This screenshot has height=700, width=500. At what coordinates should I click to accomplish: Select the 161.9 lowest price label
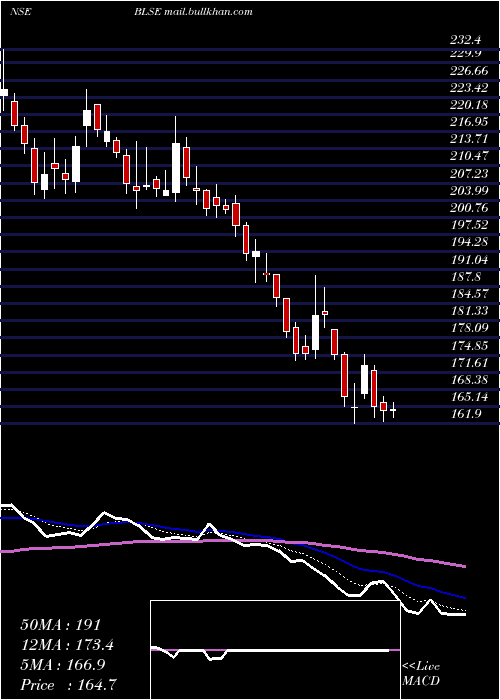pyautogui.click(x=466, y=414)
